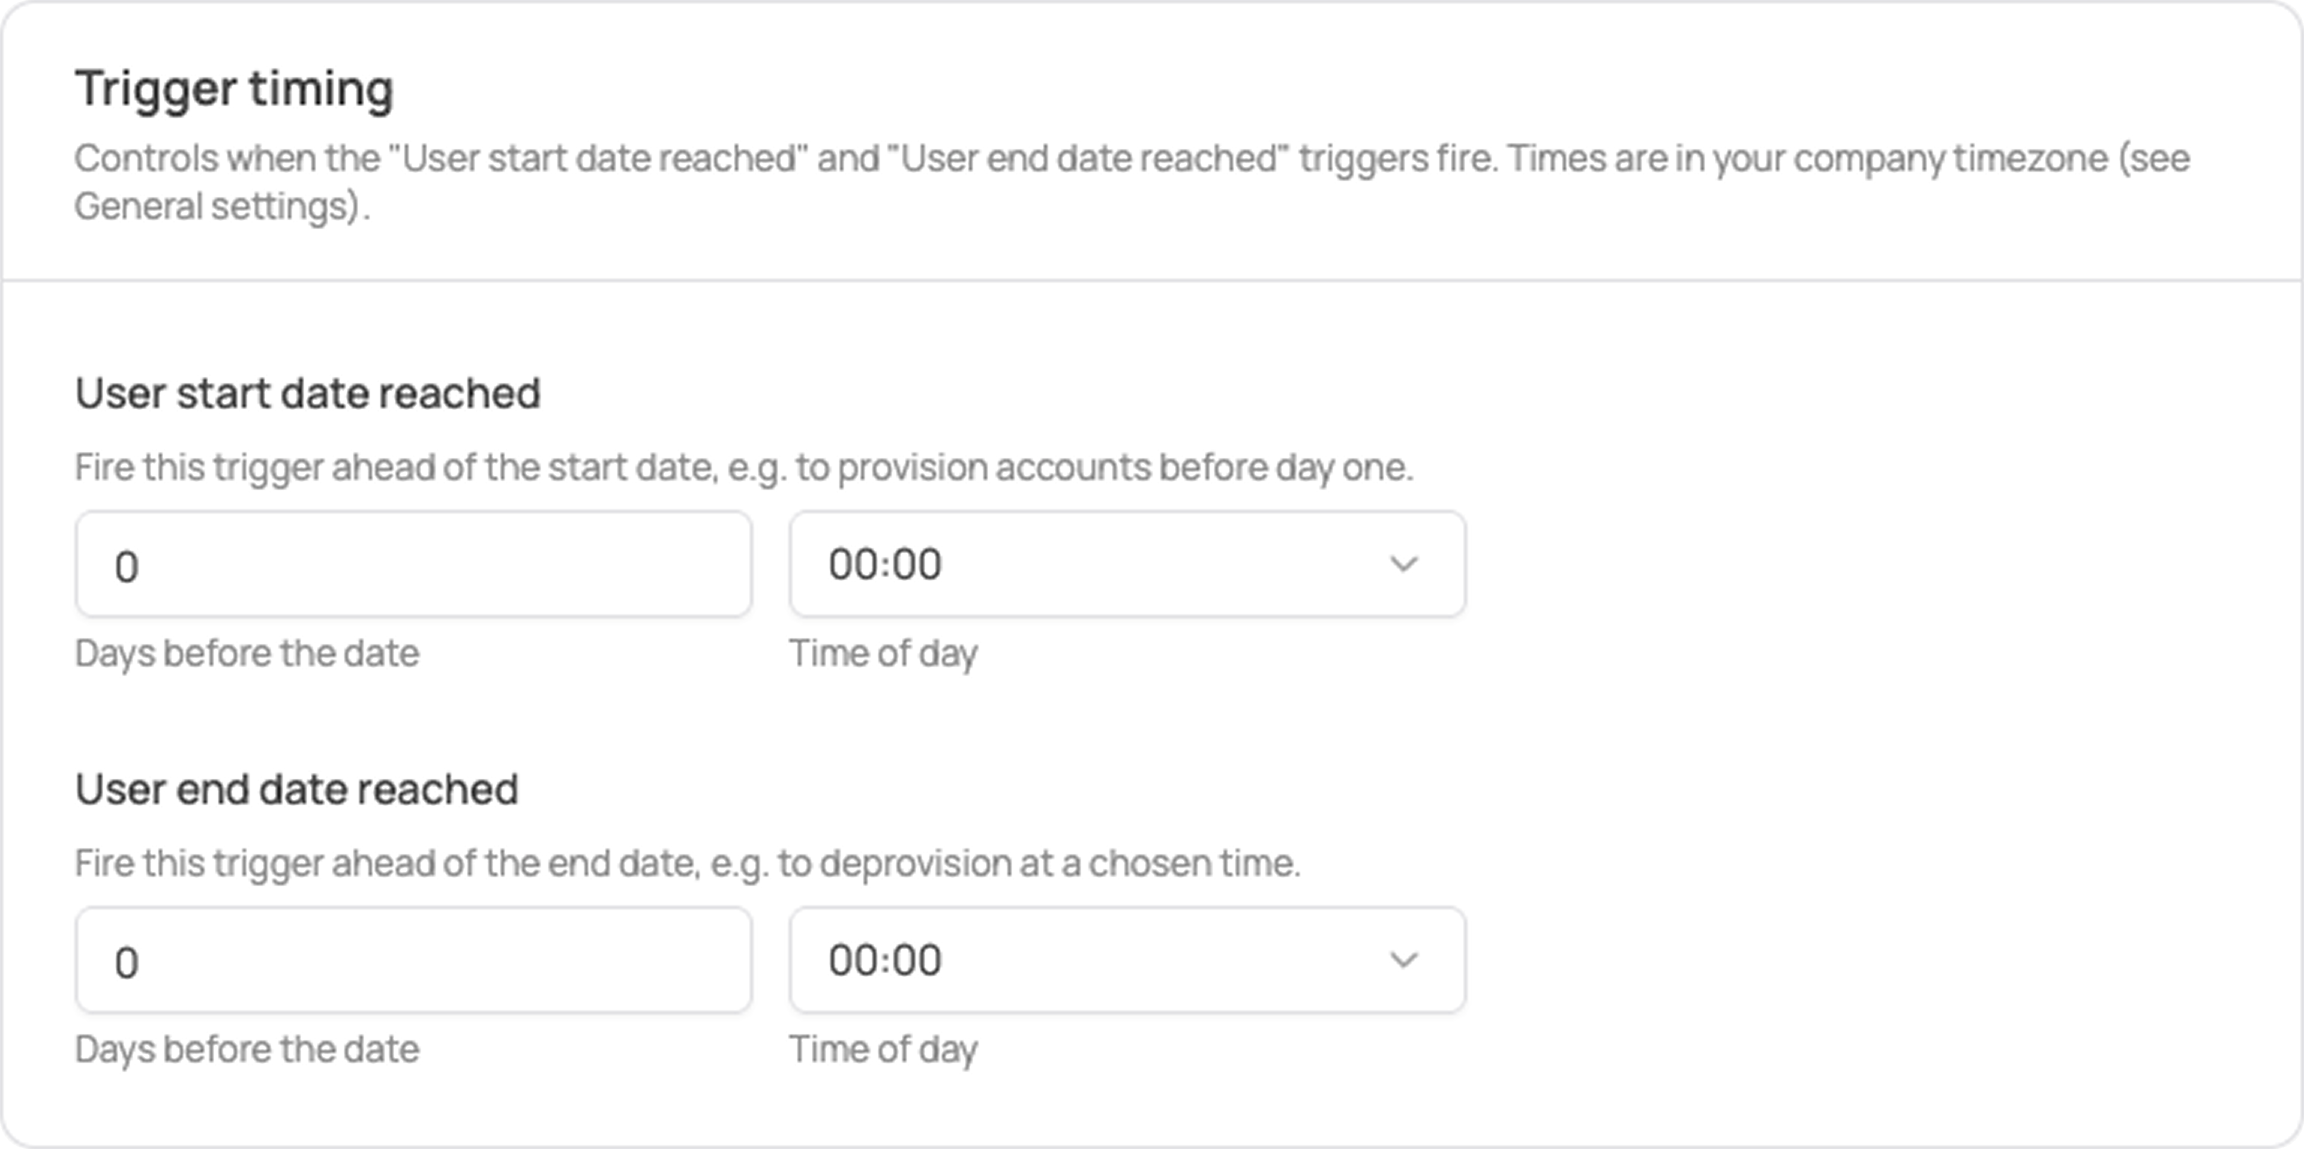Click the 0 value in end date days field
This screenshot has height=1149, width=2304.
[x=126, y=963]
